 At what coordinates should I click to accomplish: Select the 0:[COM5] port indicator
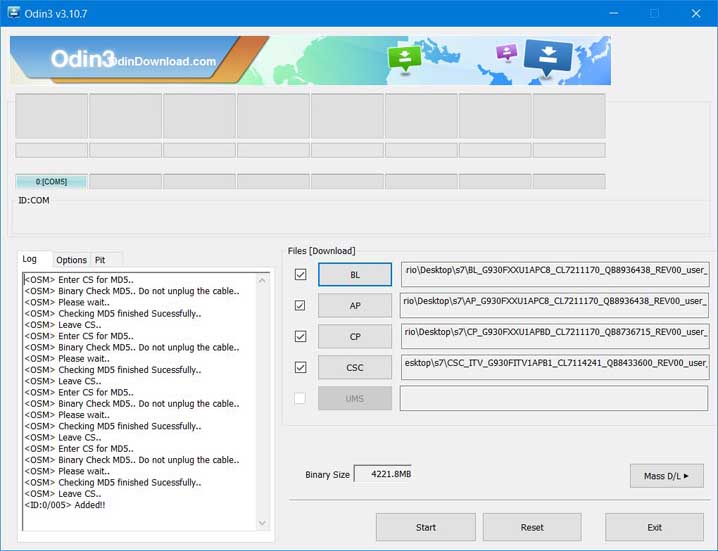[x=51, y=182]
